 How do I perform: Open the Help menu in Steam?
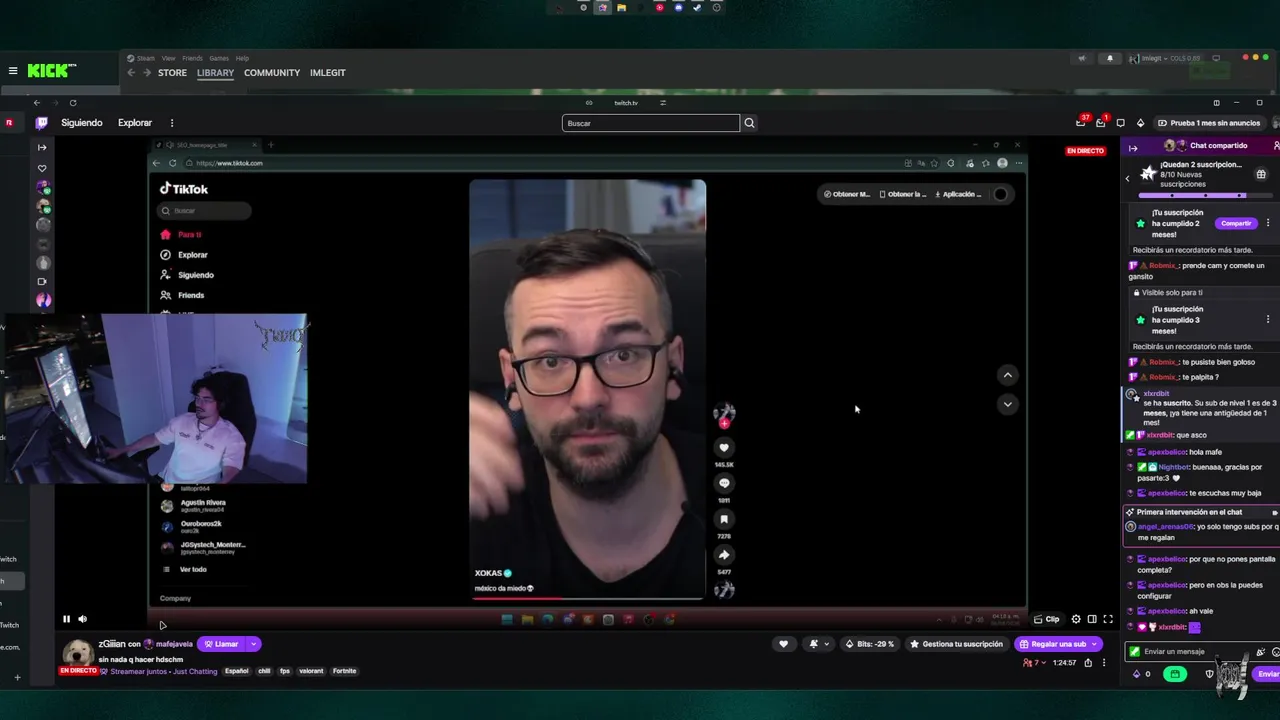(242, 58)
